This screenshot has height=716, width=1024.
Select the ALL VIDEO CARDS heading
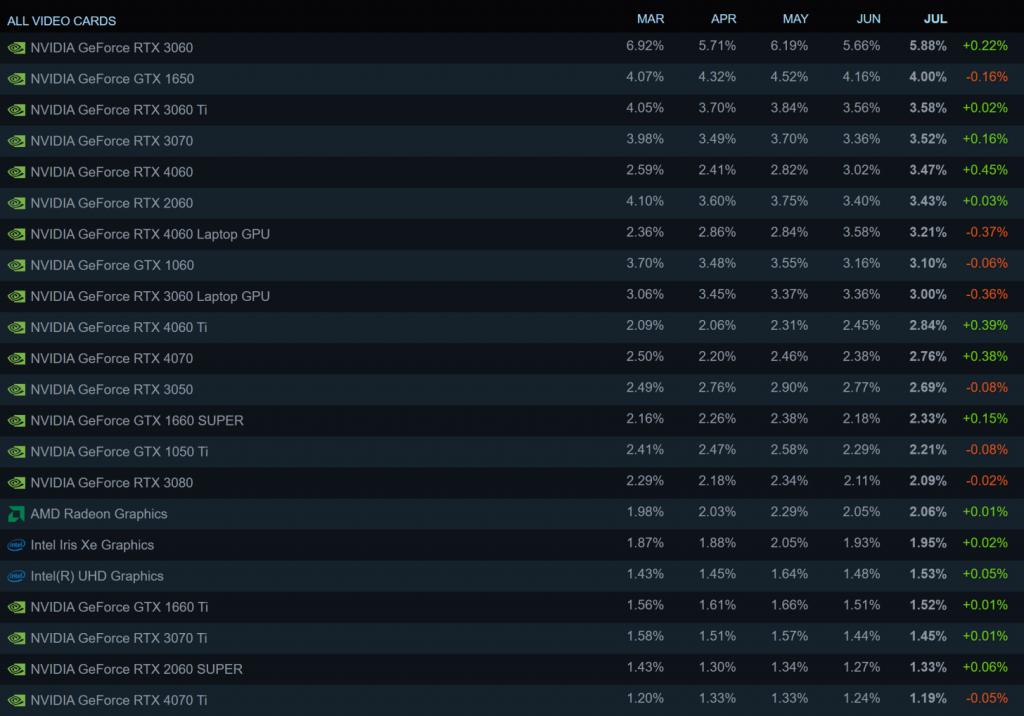(62, 20)
